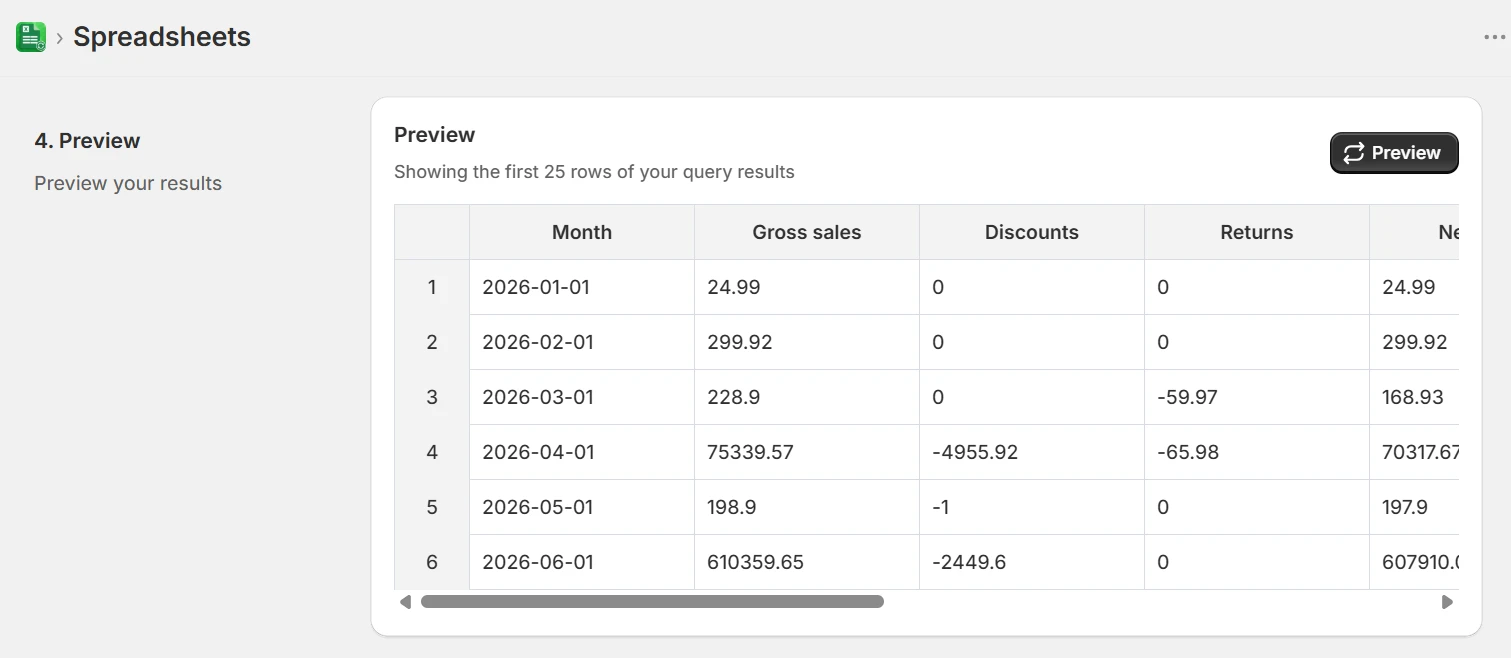Select the Month column header
1511x658 pixels.
click(x=582, y=232)
